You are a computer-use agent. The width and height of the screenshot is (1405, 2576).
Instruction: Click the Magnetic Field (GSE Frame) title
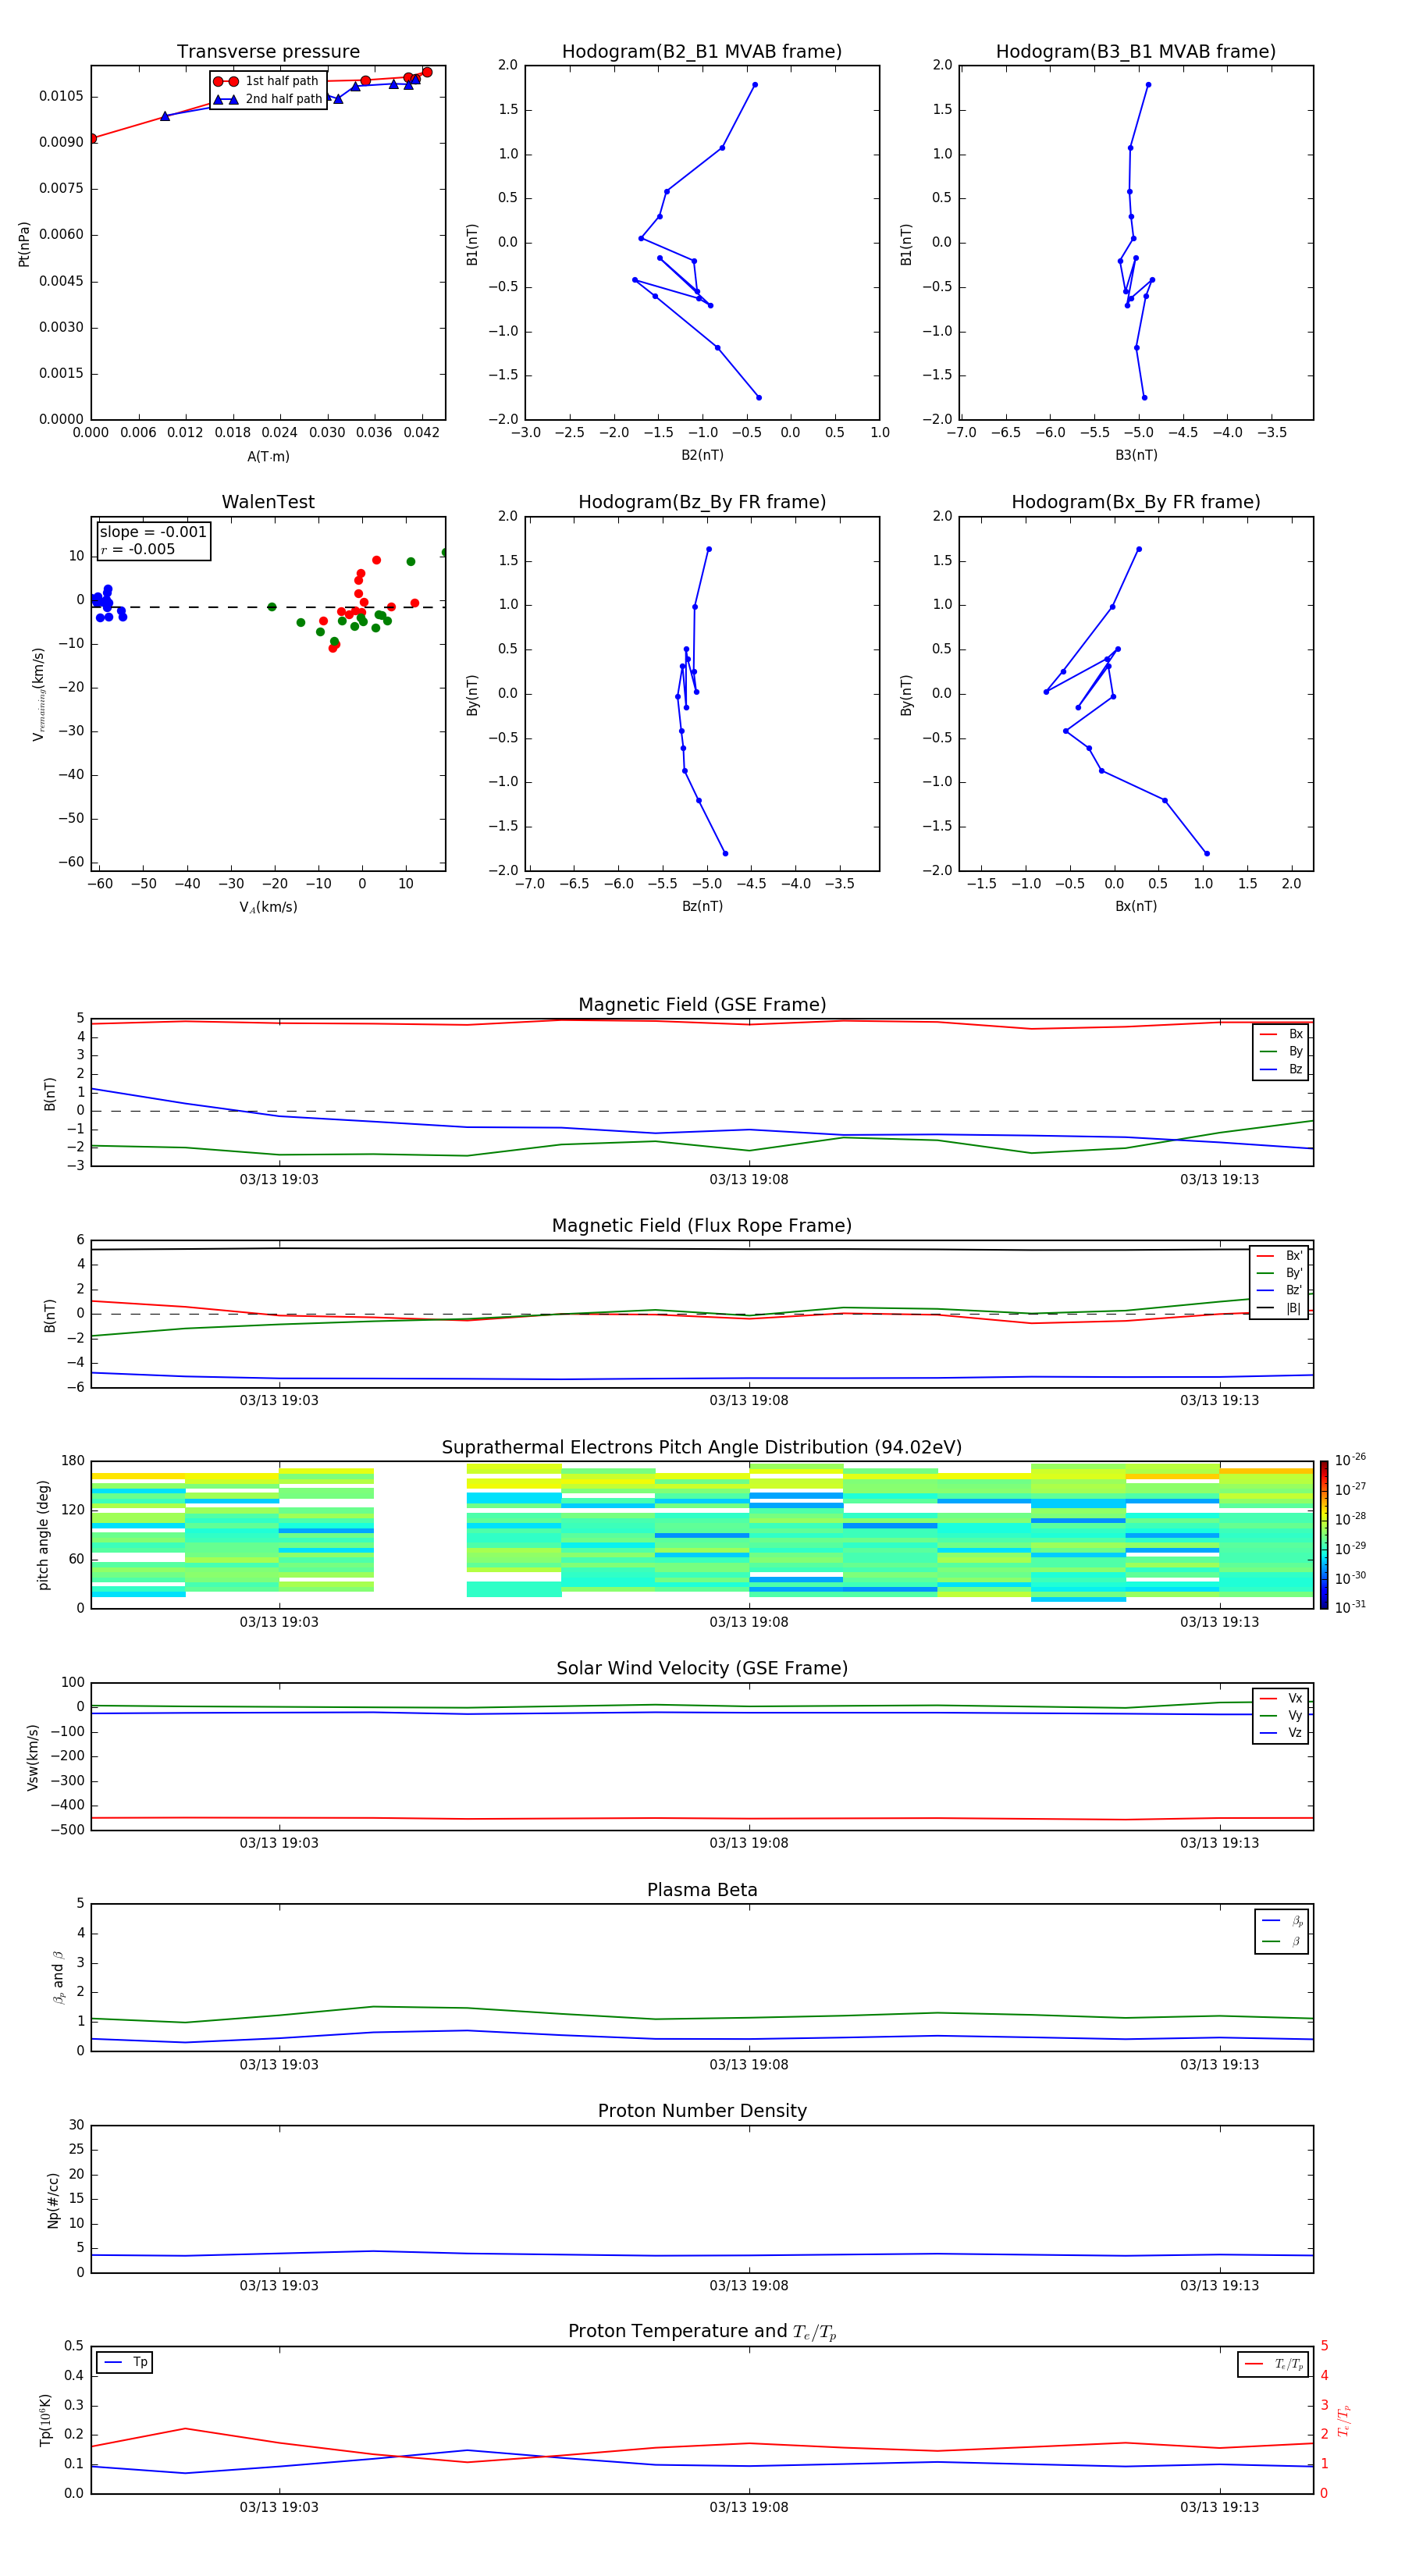(702, 1005)
